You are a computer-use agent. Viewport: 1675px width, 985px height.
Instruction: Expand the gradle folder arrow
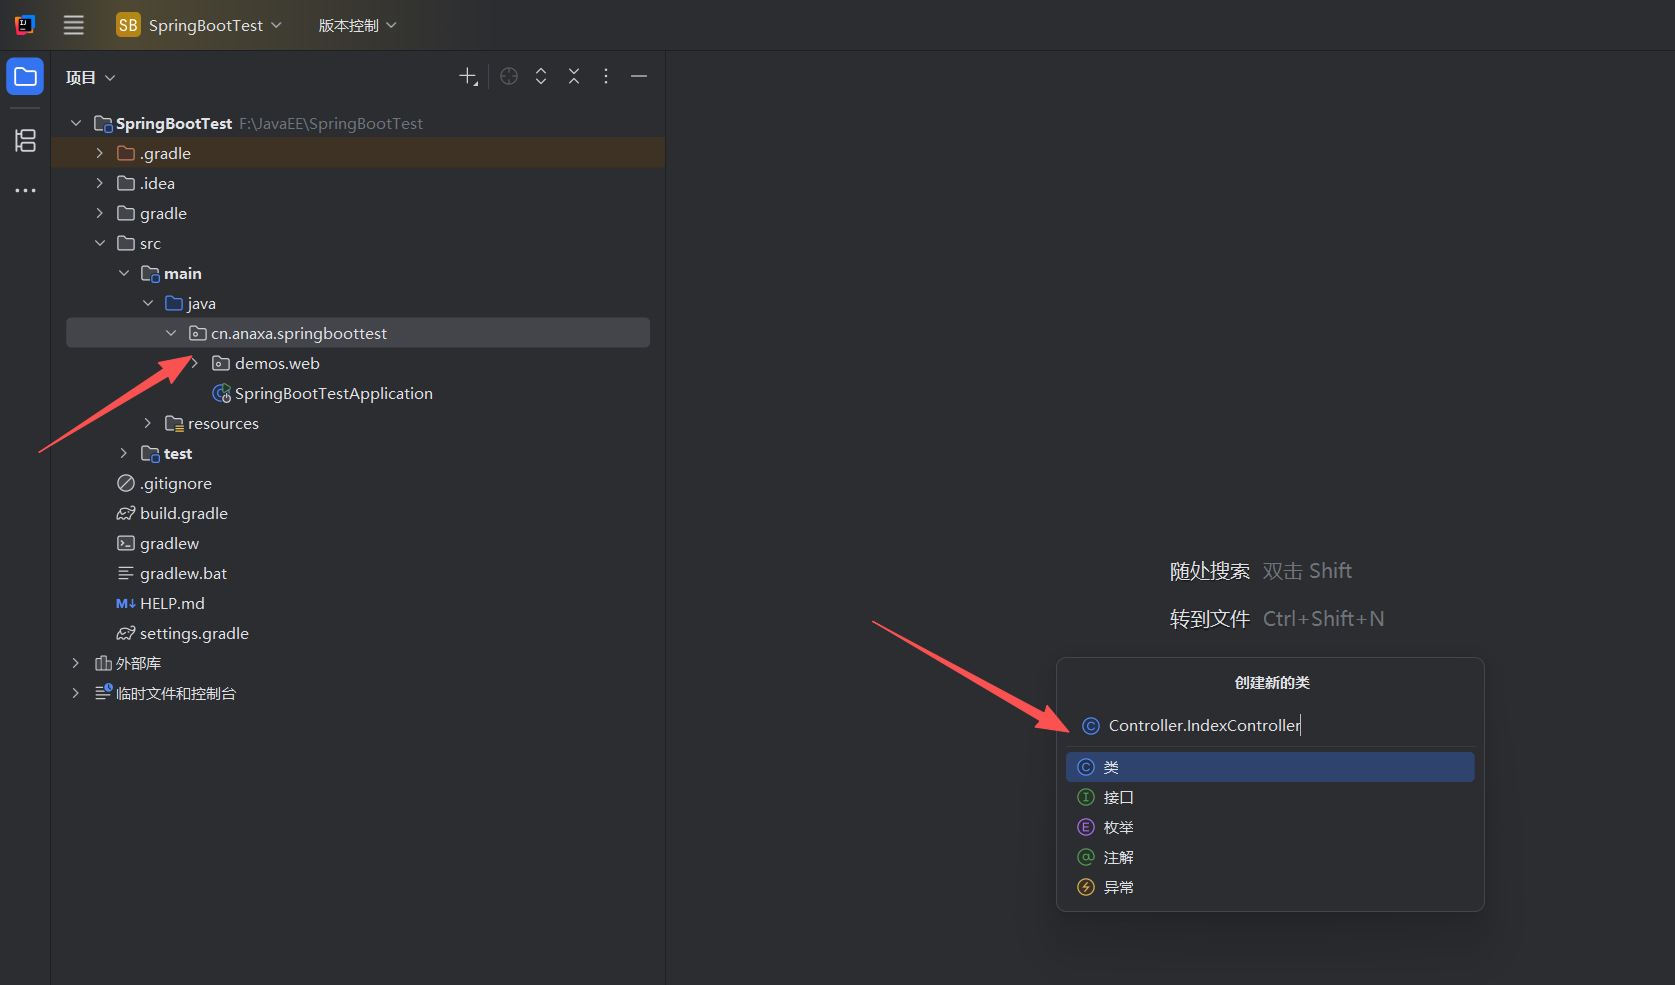point(100,213)
